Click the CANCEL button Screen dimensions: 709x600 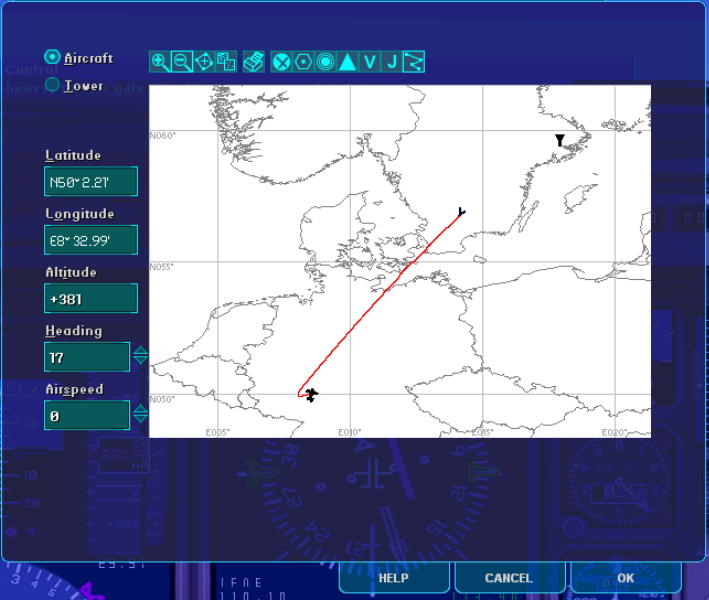(509, 578)
